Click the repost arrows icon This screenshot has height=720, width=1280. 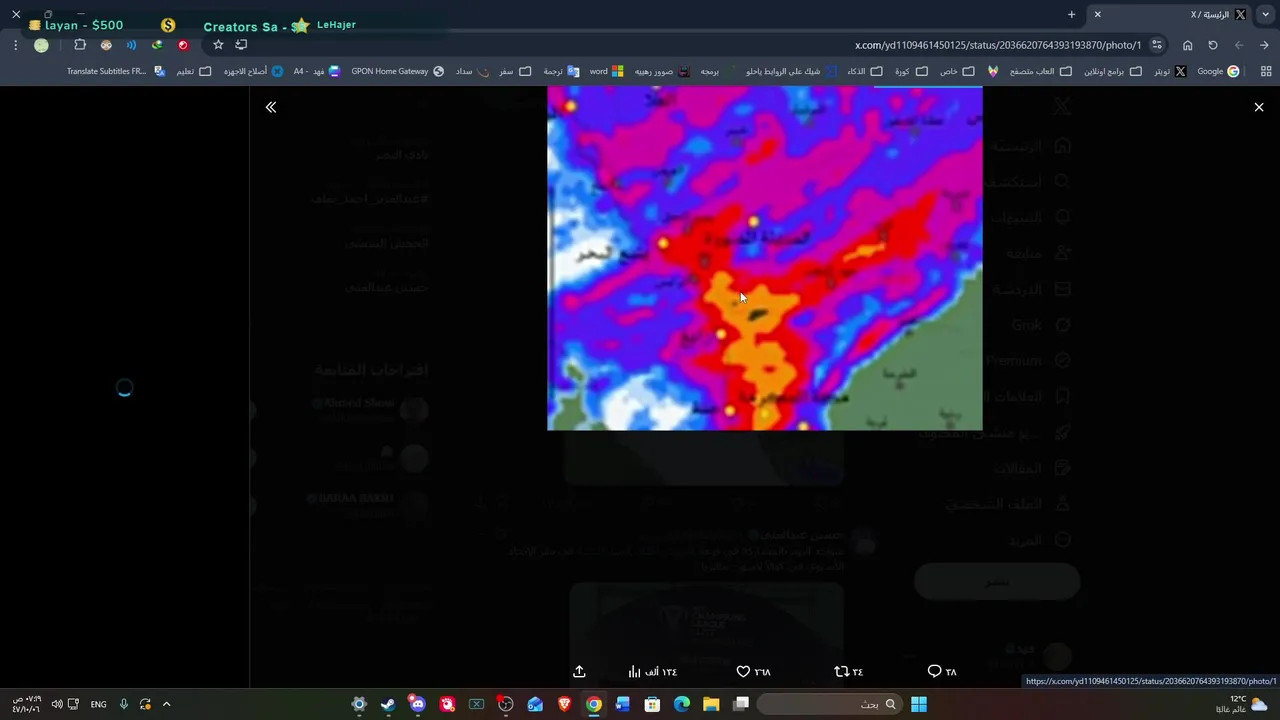point(841,672)
